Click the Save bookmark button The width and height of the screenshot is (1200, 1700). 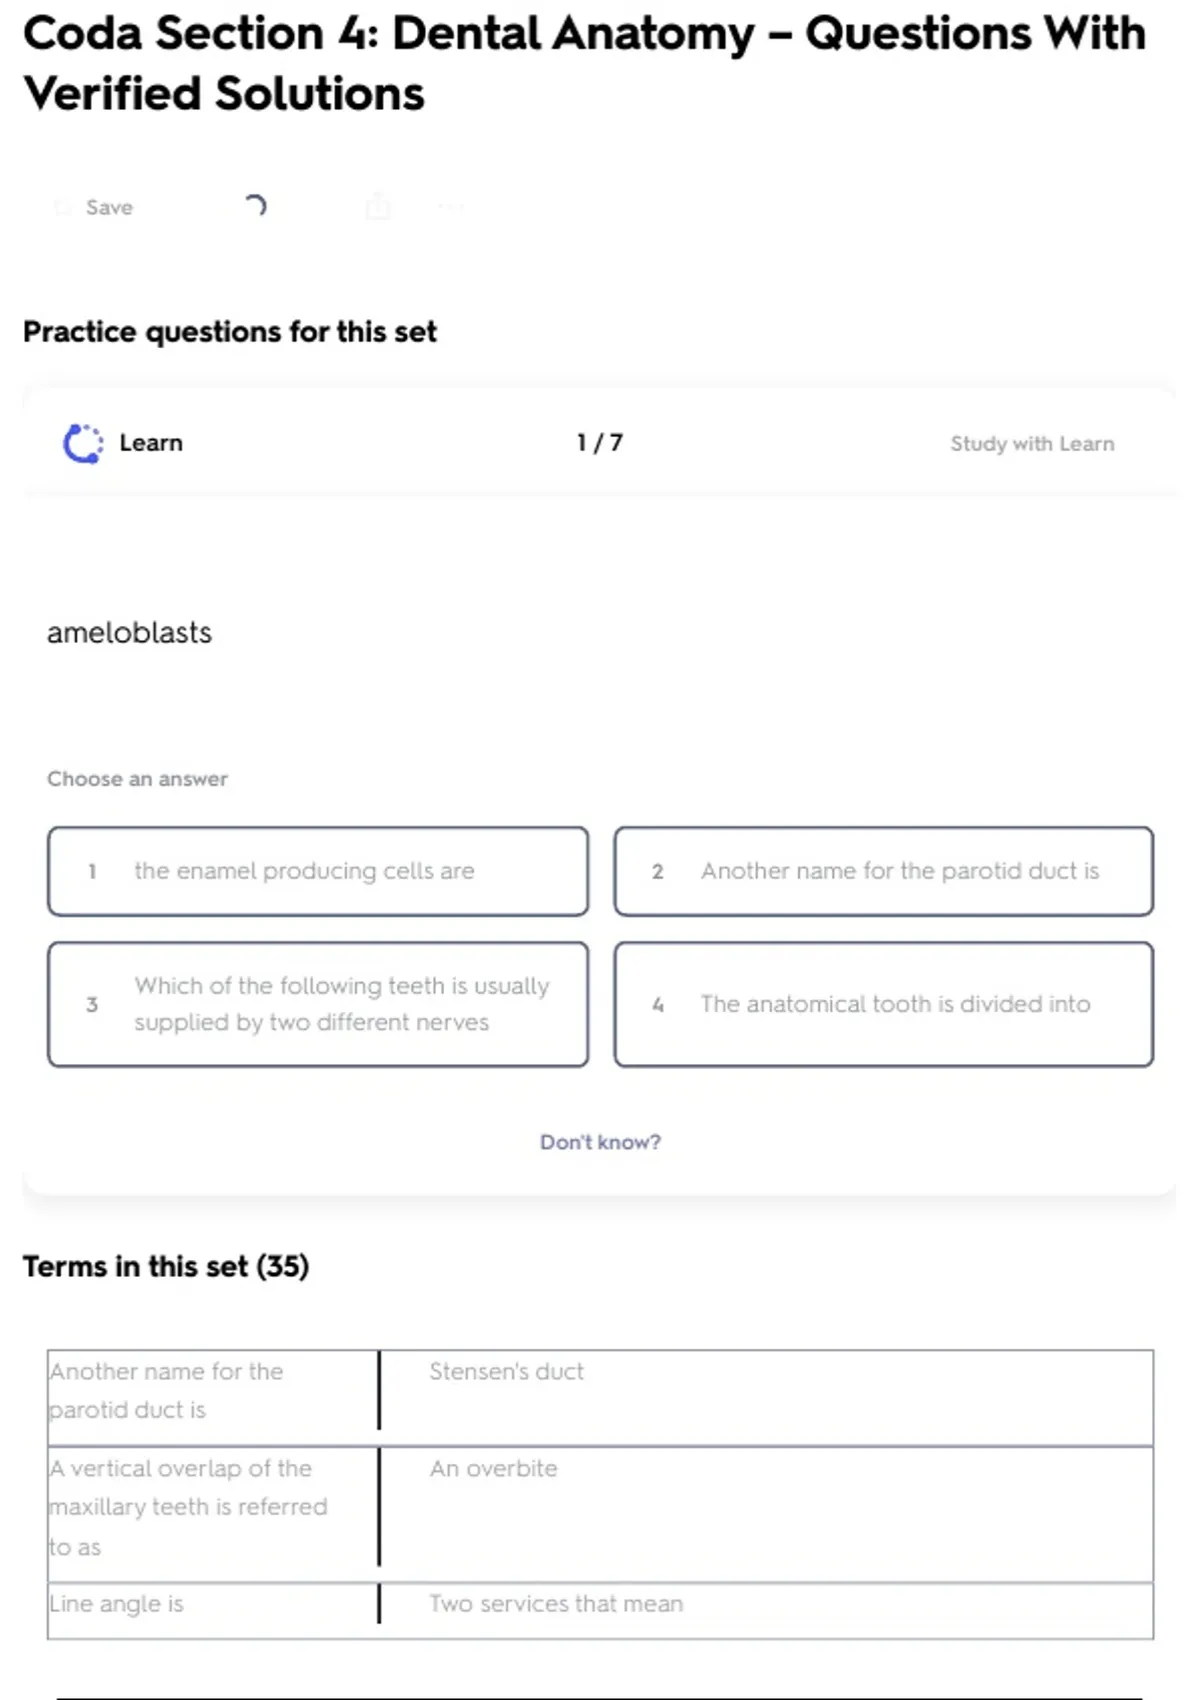coord(95,207)
